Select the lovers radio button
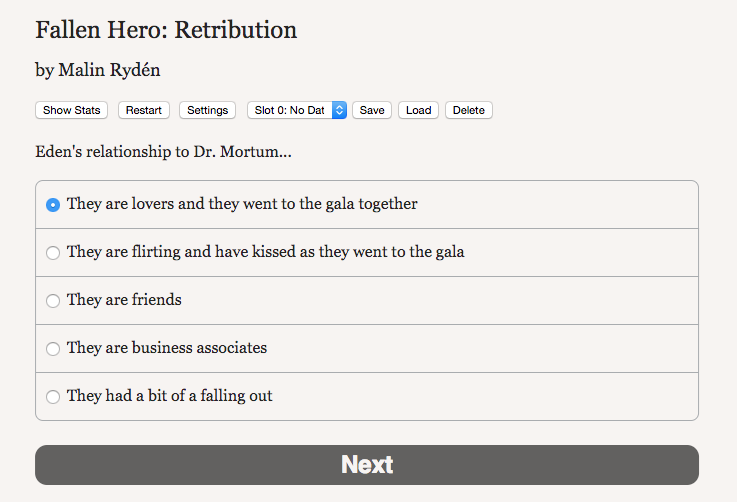737x502 pixels. point(53,205)
